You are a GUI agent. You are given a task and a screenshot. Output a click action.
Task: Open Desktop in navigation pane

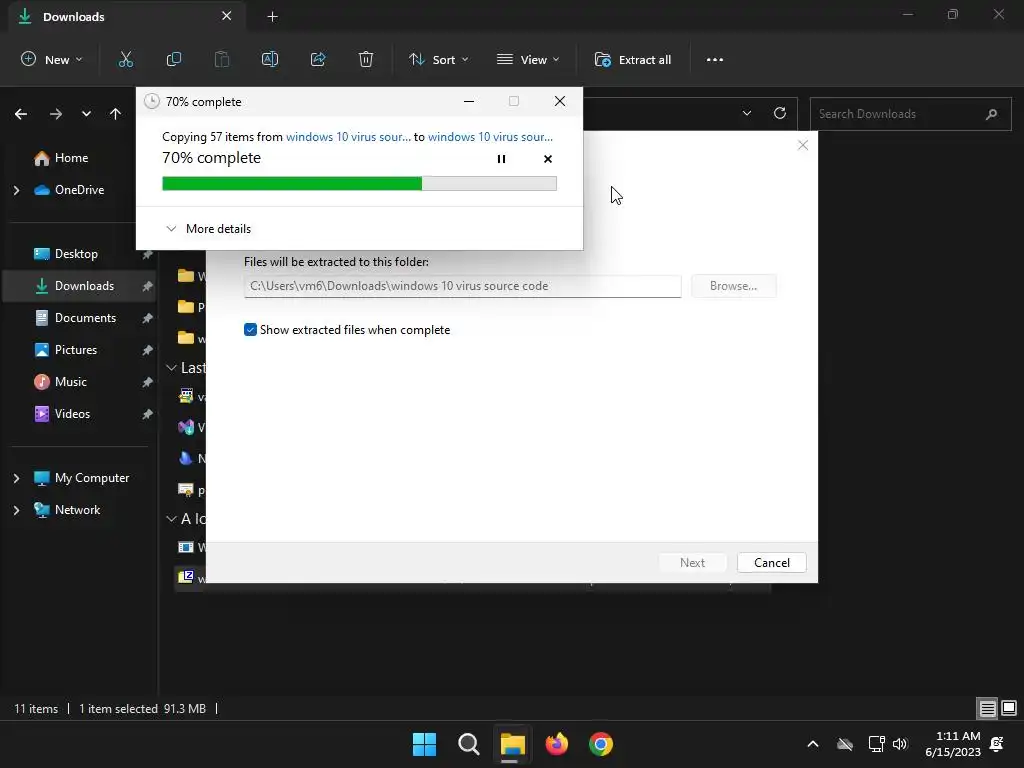click(76, 254)
